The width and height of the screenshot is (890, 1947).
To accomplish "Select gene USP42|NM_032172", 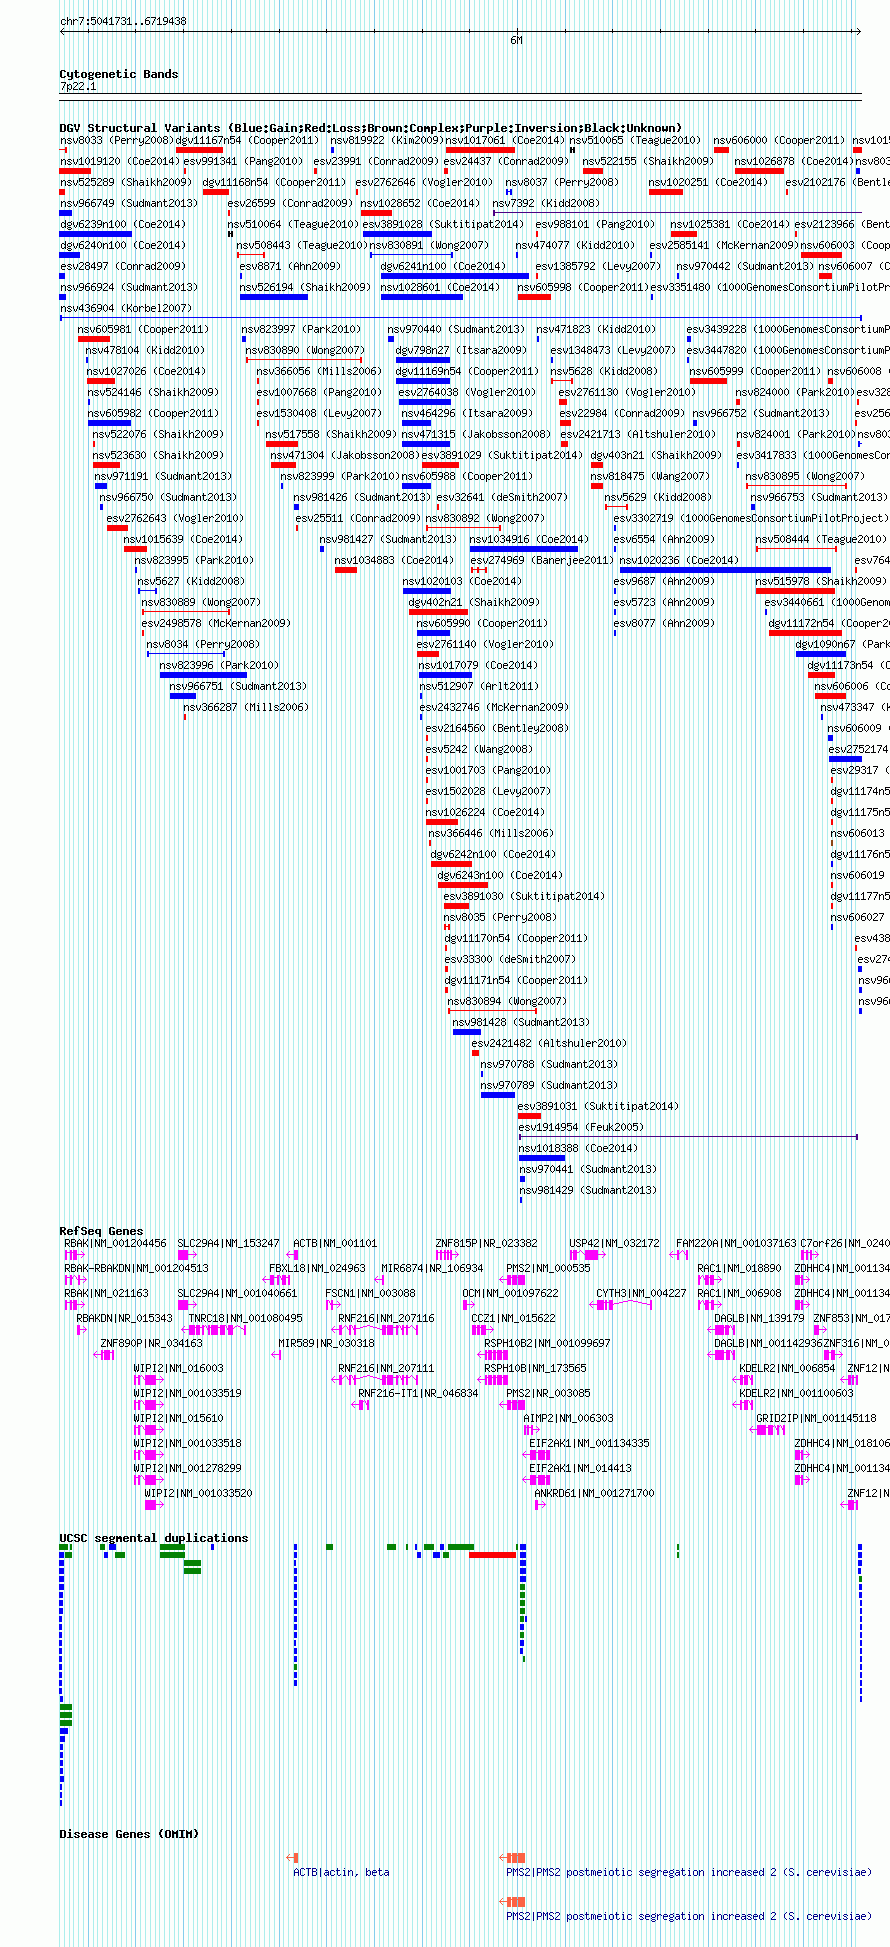I will (x=615, y=1243).
